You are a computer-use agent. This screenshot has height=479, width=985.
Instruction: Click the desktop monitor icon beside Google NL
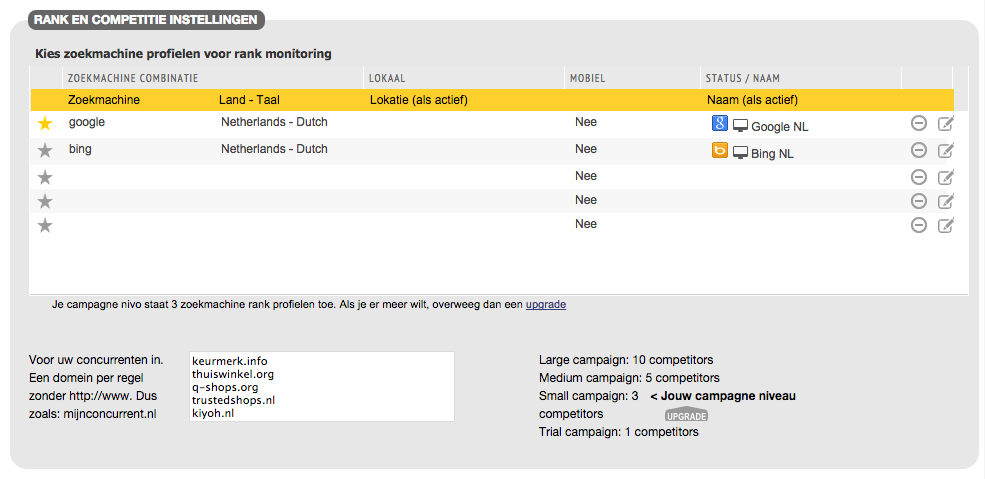740,126
